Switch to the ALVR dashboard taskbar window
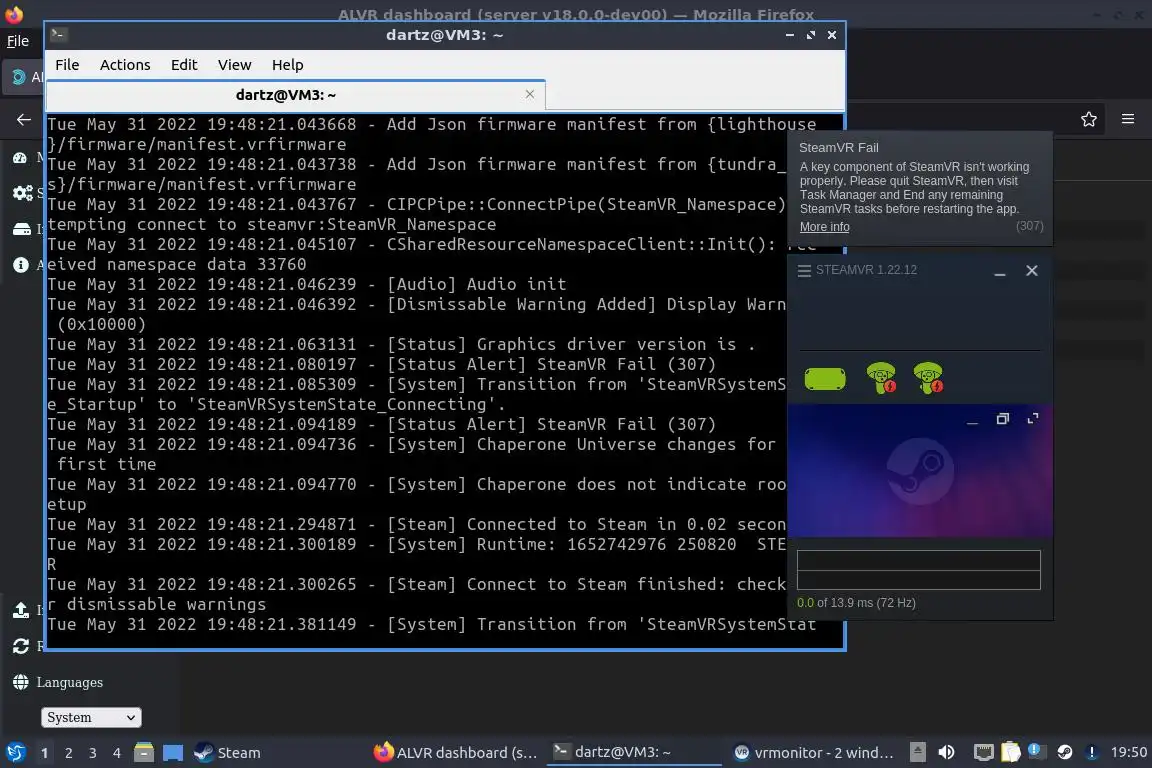Viewport: 1152px width, 768px height. pos(456,753)
